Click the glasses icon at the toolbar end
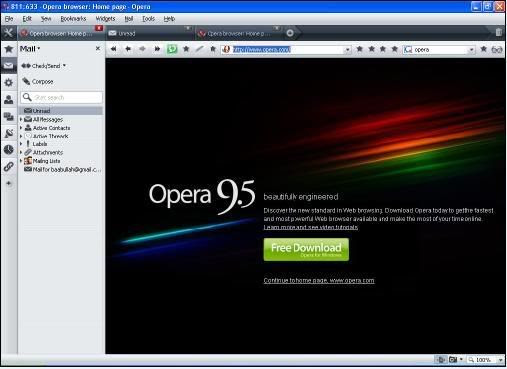Viewport: 507px width, 369px height. pos(497,50)
